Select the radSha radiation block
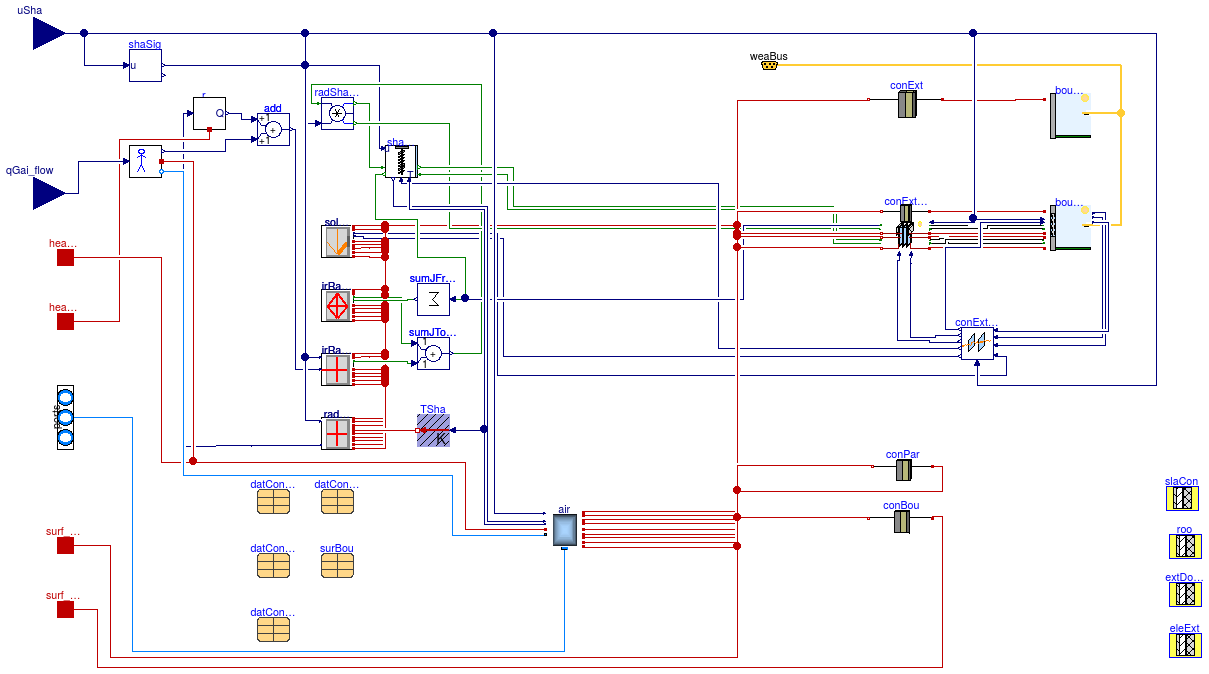This screenshot has width=1209, height=674. 337,114
